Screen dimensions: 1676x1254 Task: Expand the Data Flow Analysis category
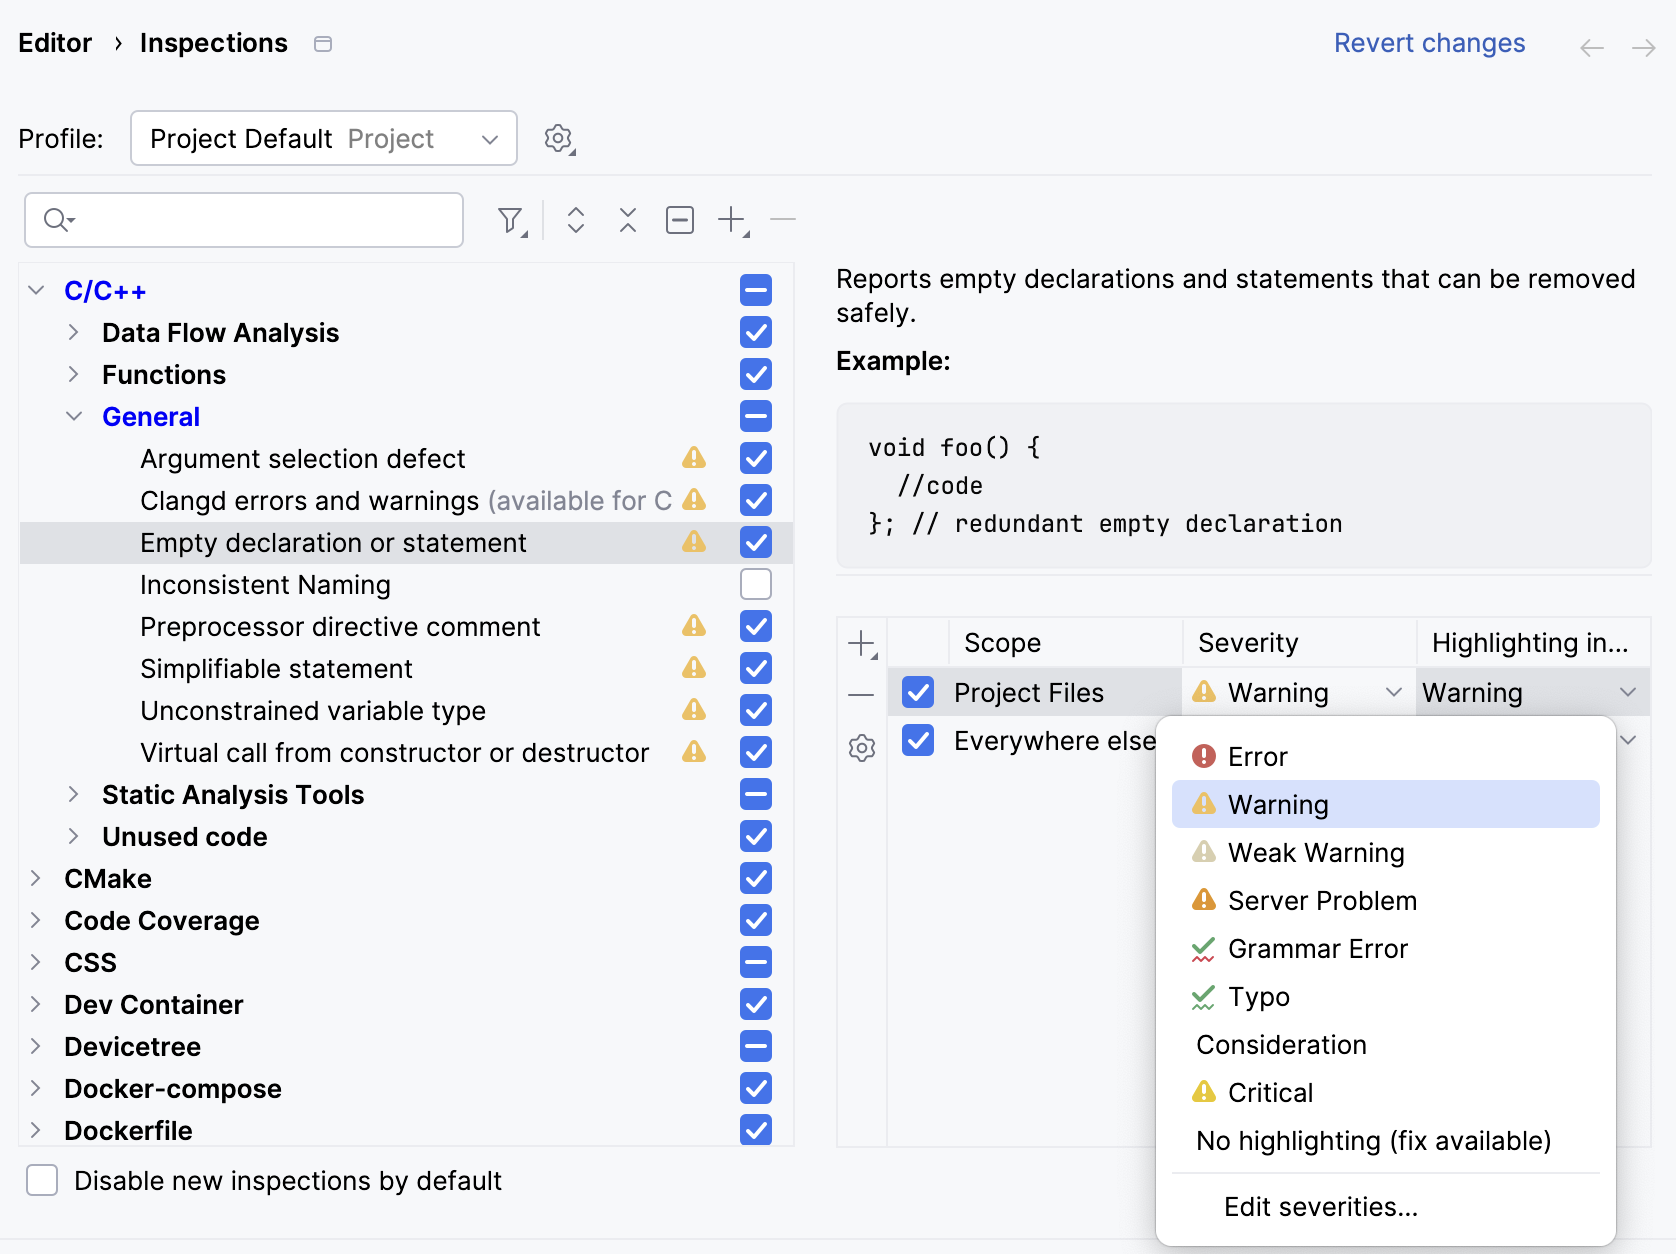[x=73, y=332]
